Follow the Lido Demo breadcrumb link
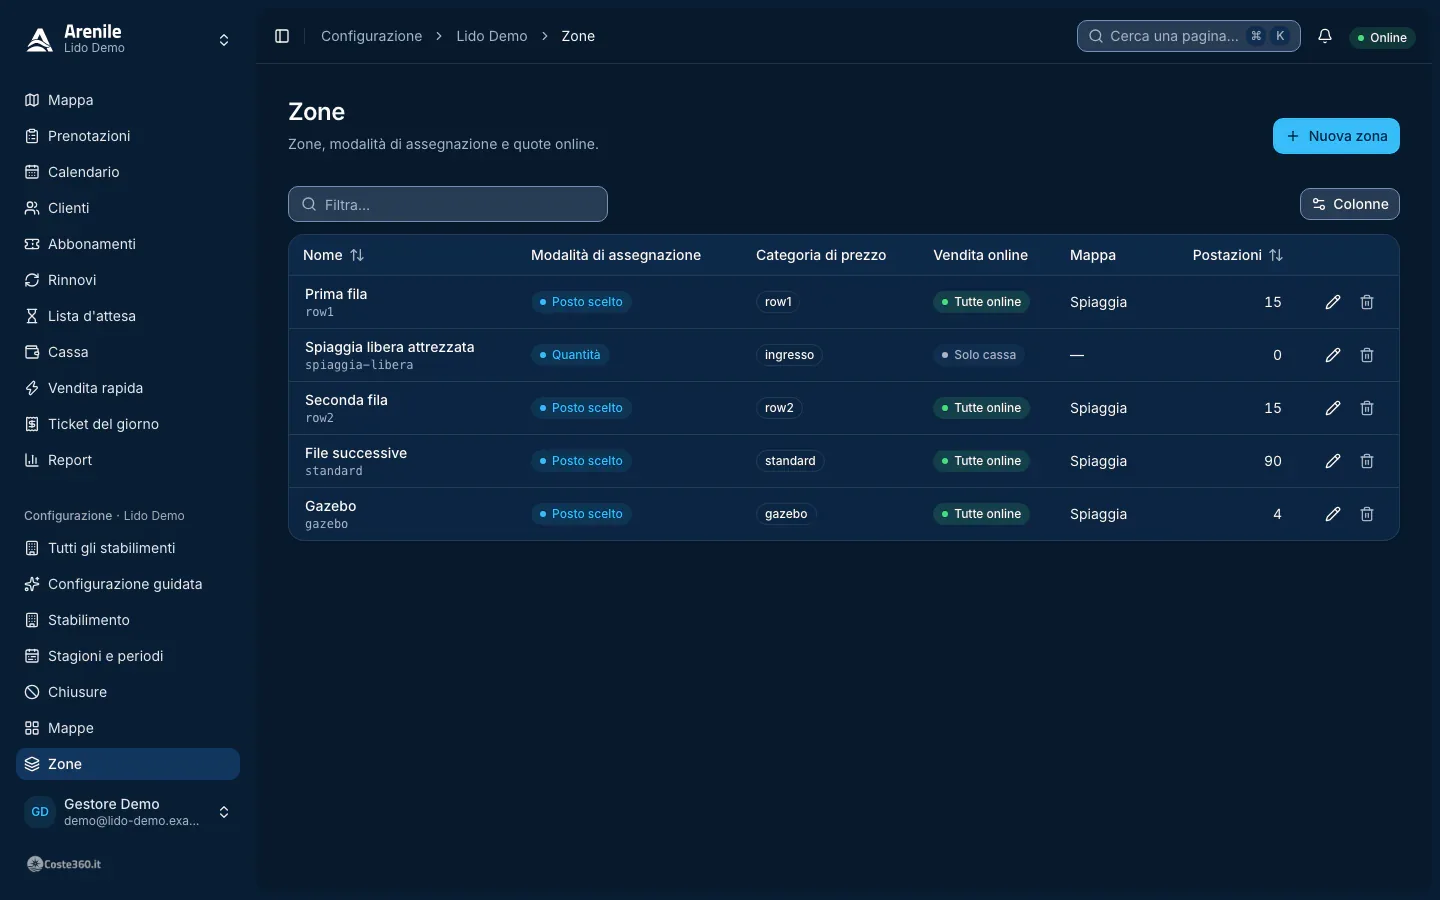 pyautogui.click(x=492, y=36)
